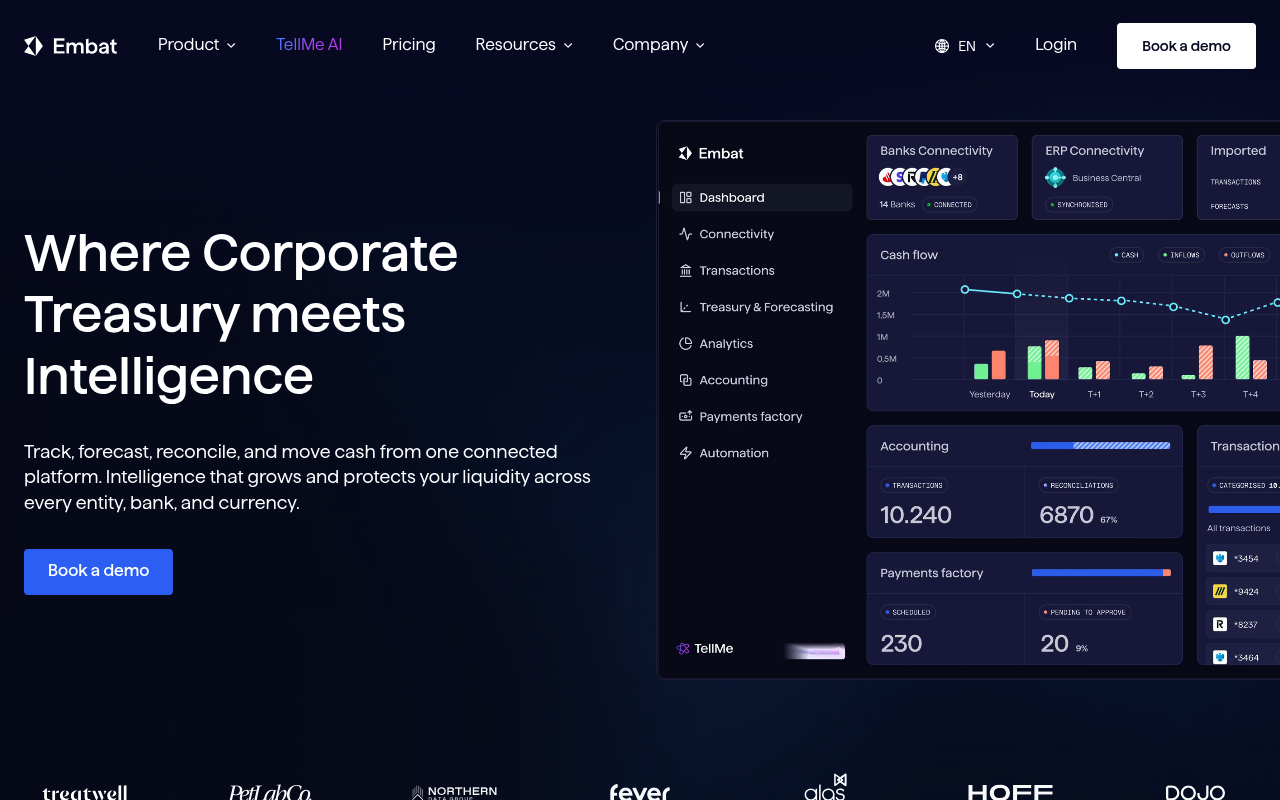Viewport: 1280px width, 800px height.
Task: Toggle the OUTFLOWS legend chip
Action: click(1244, 255)
